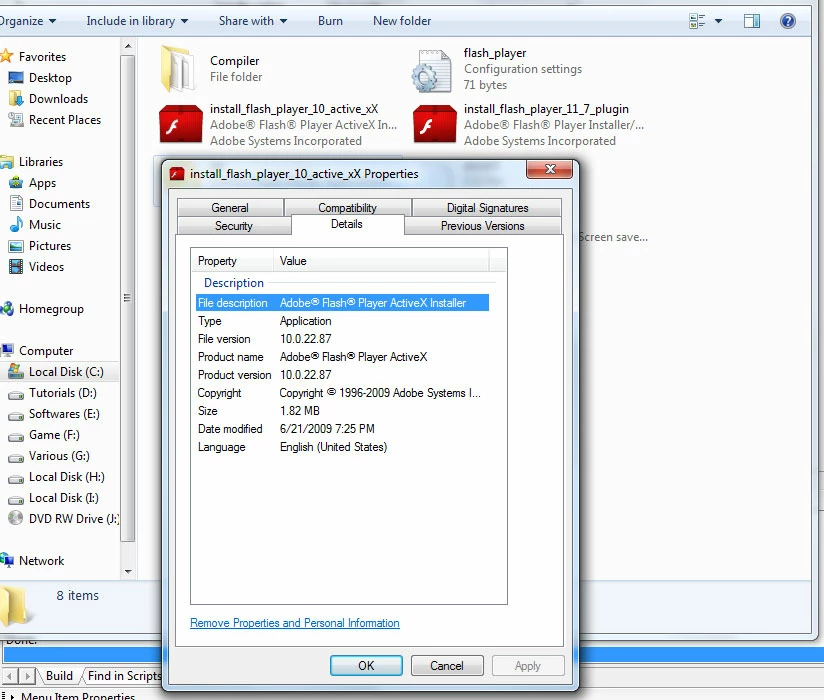
Task: Open the Include in library dropdown
Action: pos(137,21)
